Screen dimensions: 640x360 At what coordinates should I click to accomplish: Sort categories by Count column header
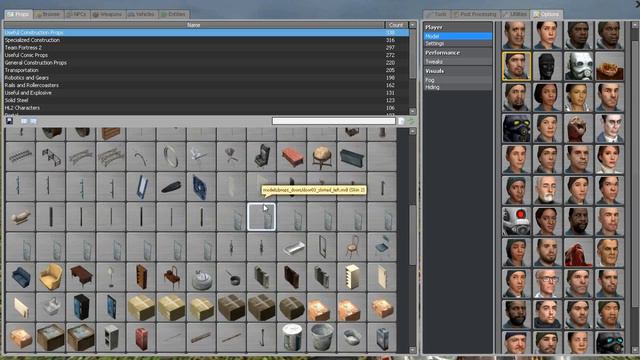click(x=396, y=25)
